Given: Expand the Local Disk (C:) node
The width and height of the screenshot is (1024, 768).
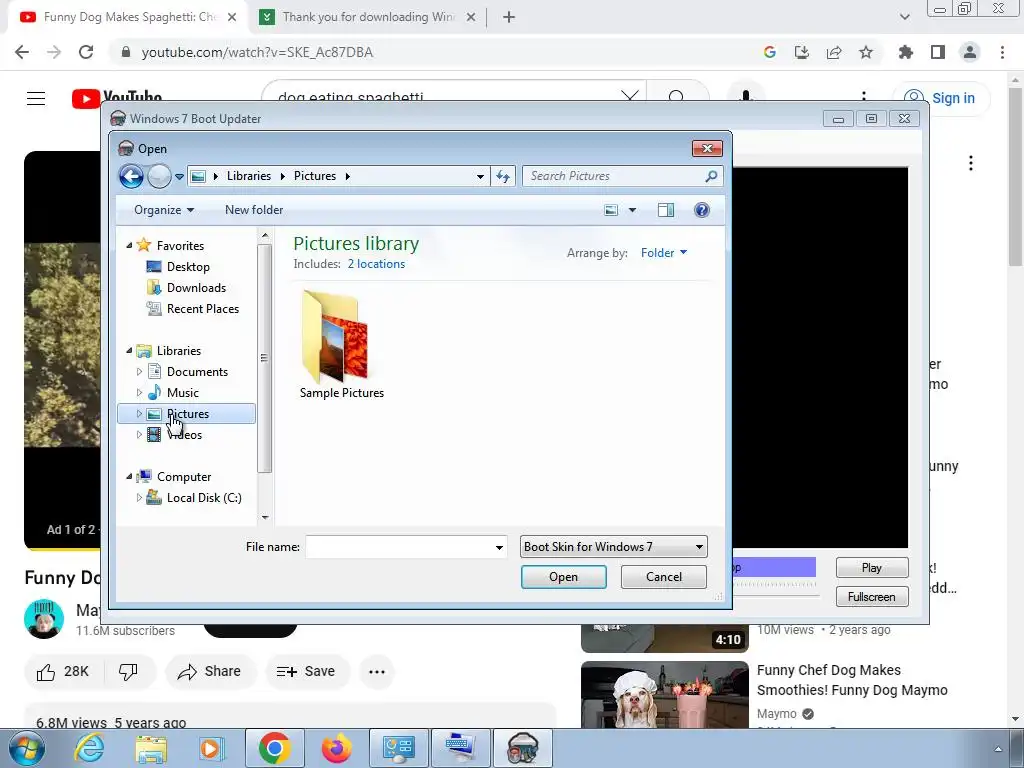Looking at the screenshot, I should pyautogui.click(x=139, y=498).
